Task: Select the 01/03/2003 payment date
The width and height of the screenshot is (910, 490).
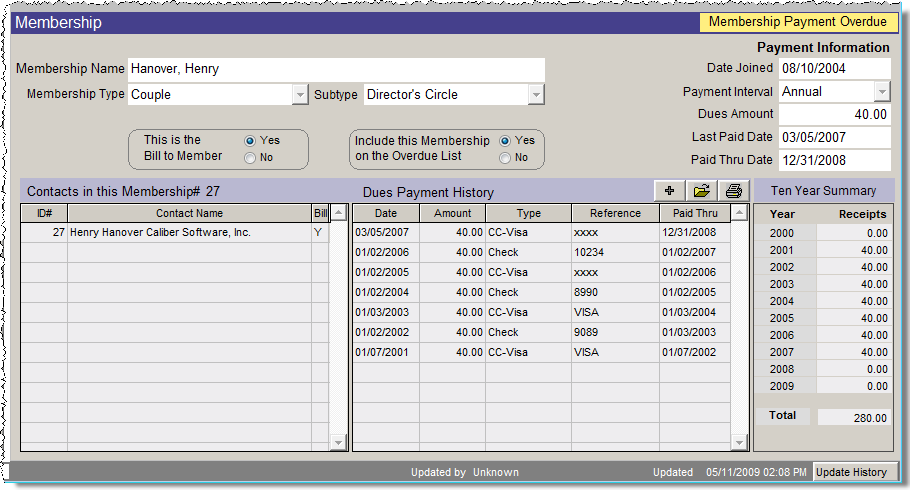Action: point(382,312)
